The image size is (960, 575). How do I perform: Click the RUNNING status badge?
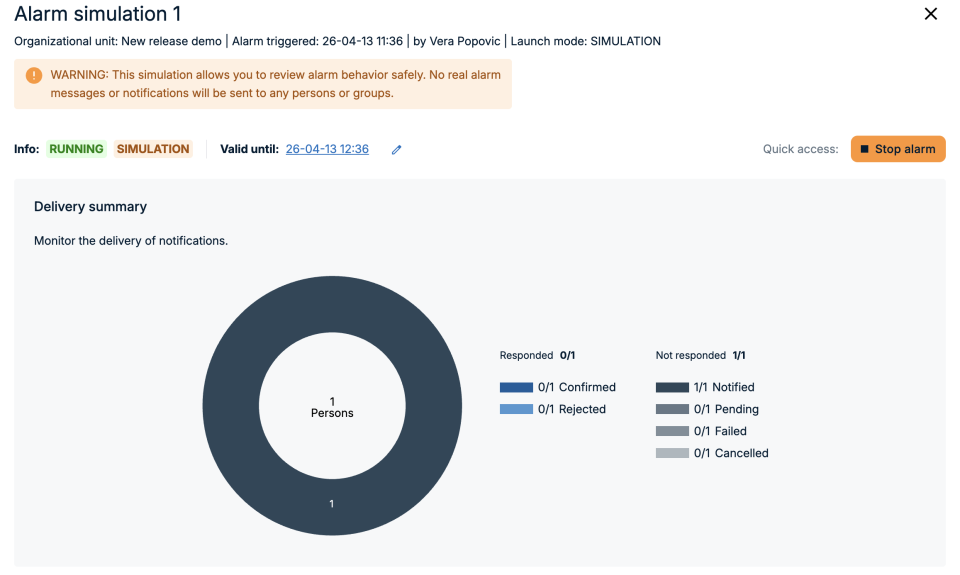click(77, 149)
